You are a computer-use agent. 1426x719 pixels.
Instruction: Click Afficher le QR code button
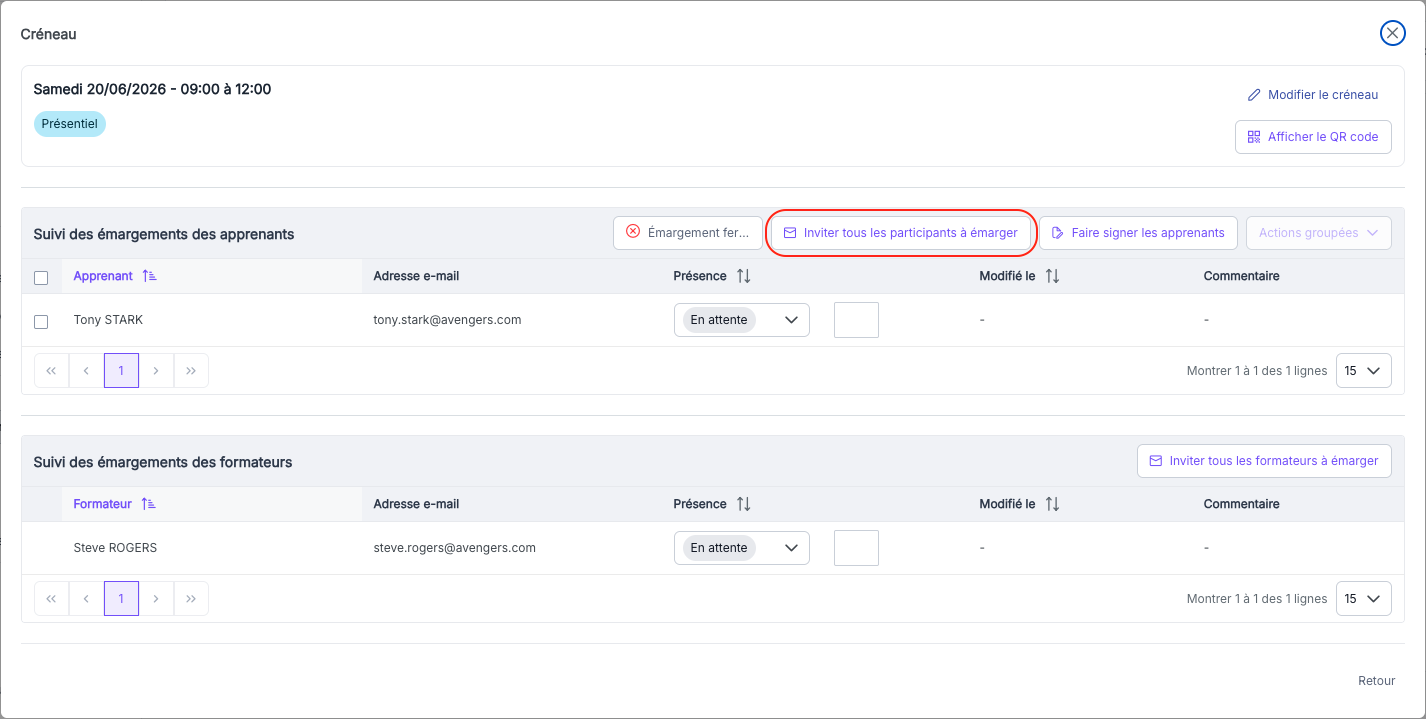[1313, 137]
